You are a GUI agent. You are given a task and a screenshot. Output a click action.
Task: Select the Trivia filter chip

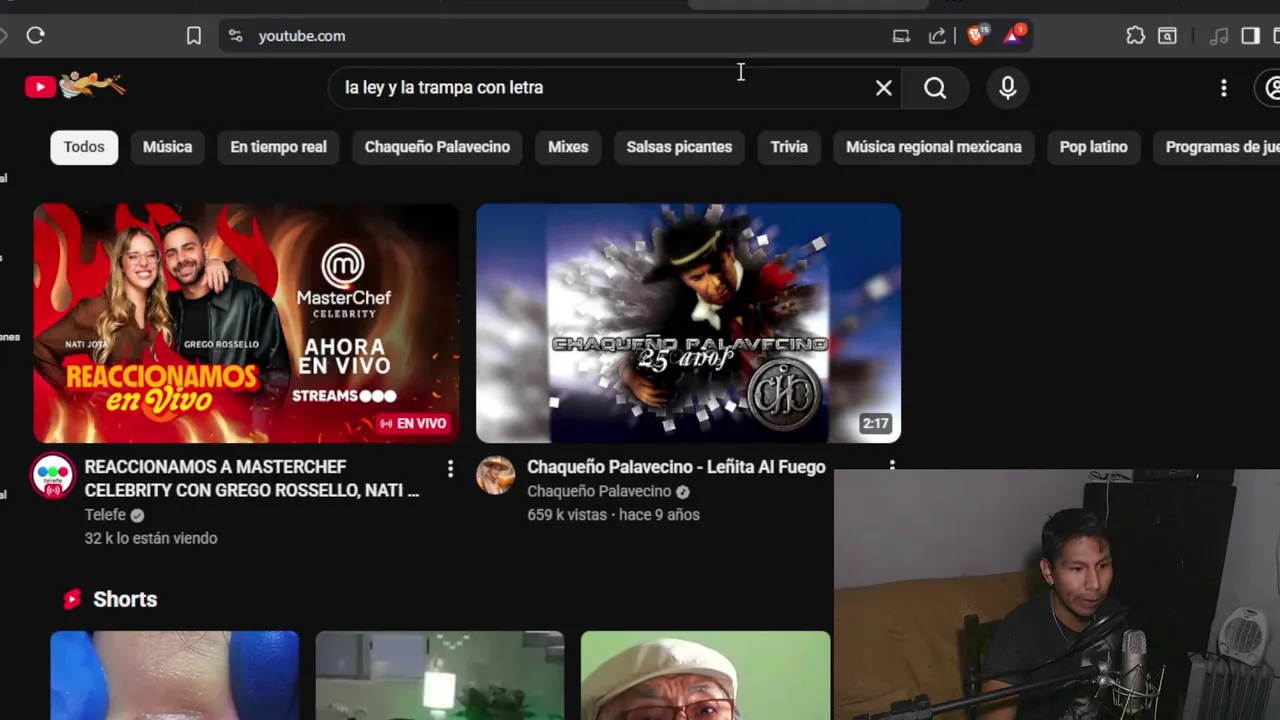[789, 147]
